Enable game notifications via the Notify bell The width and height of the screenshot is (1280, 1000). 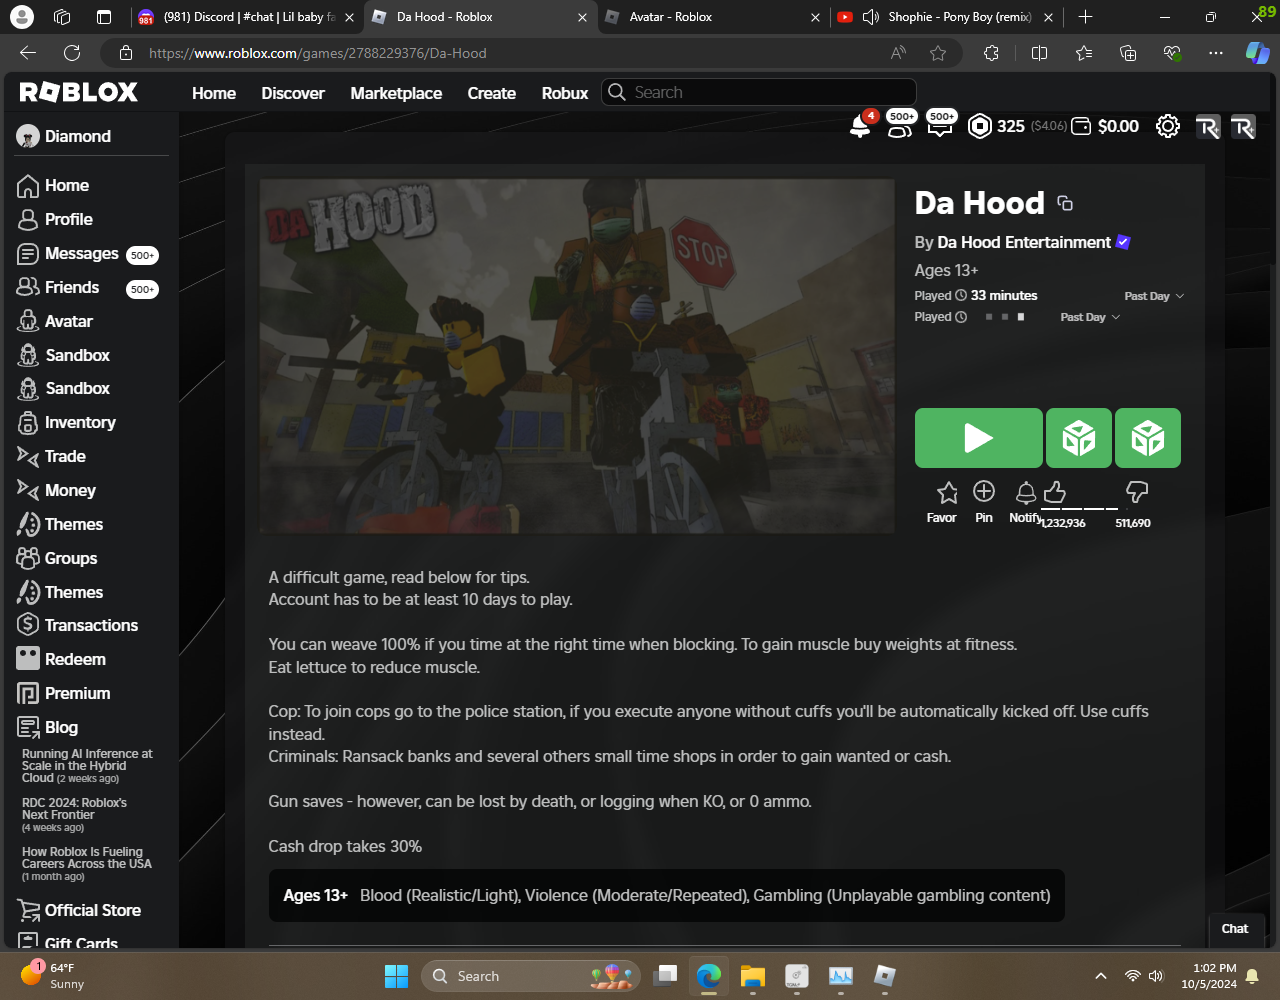click(1025, 492)
